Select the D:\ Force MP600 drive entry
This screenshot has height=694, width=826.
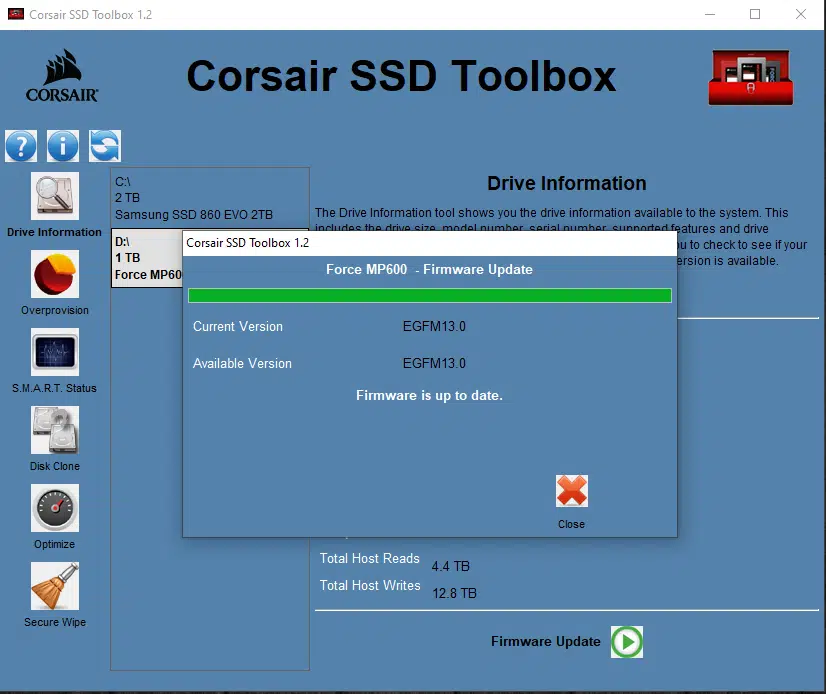point(147,258)
